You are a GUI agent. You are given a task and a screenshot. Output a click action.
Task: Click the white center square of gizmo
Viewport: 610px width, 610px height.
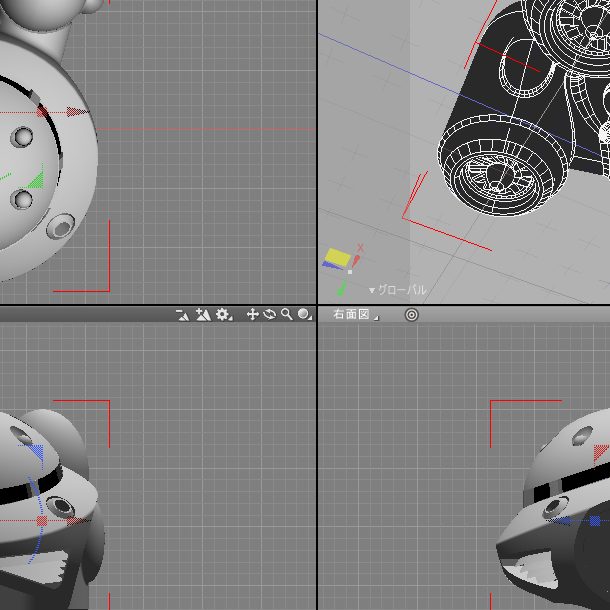(x=349, y=272)
